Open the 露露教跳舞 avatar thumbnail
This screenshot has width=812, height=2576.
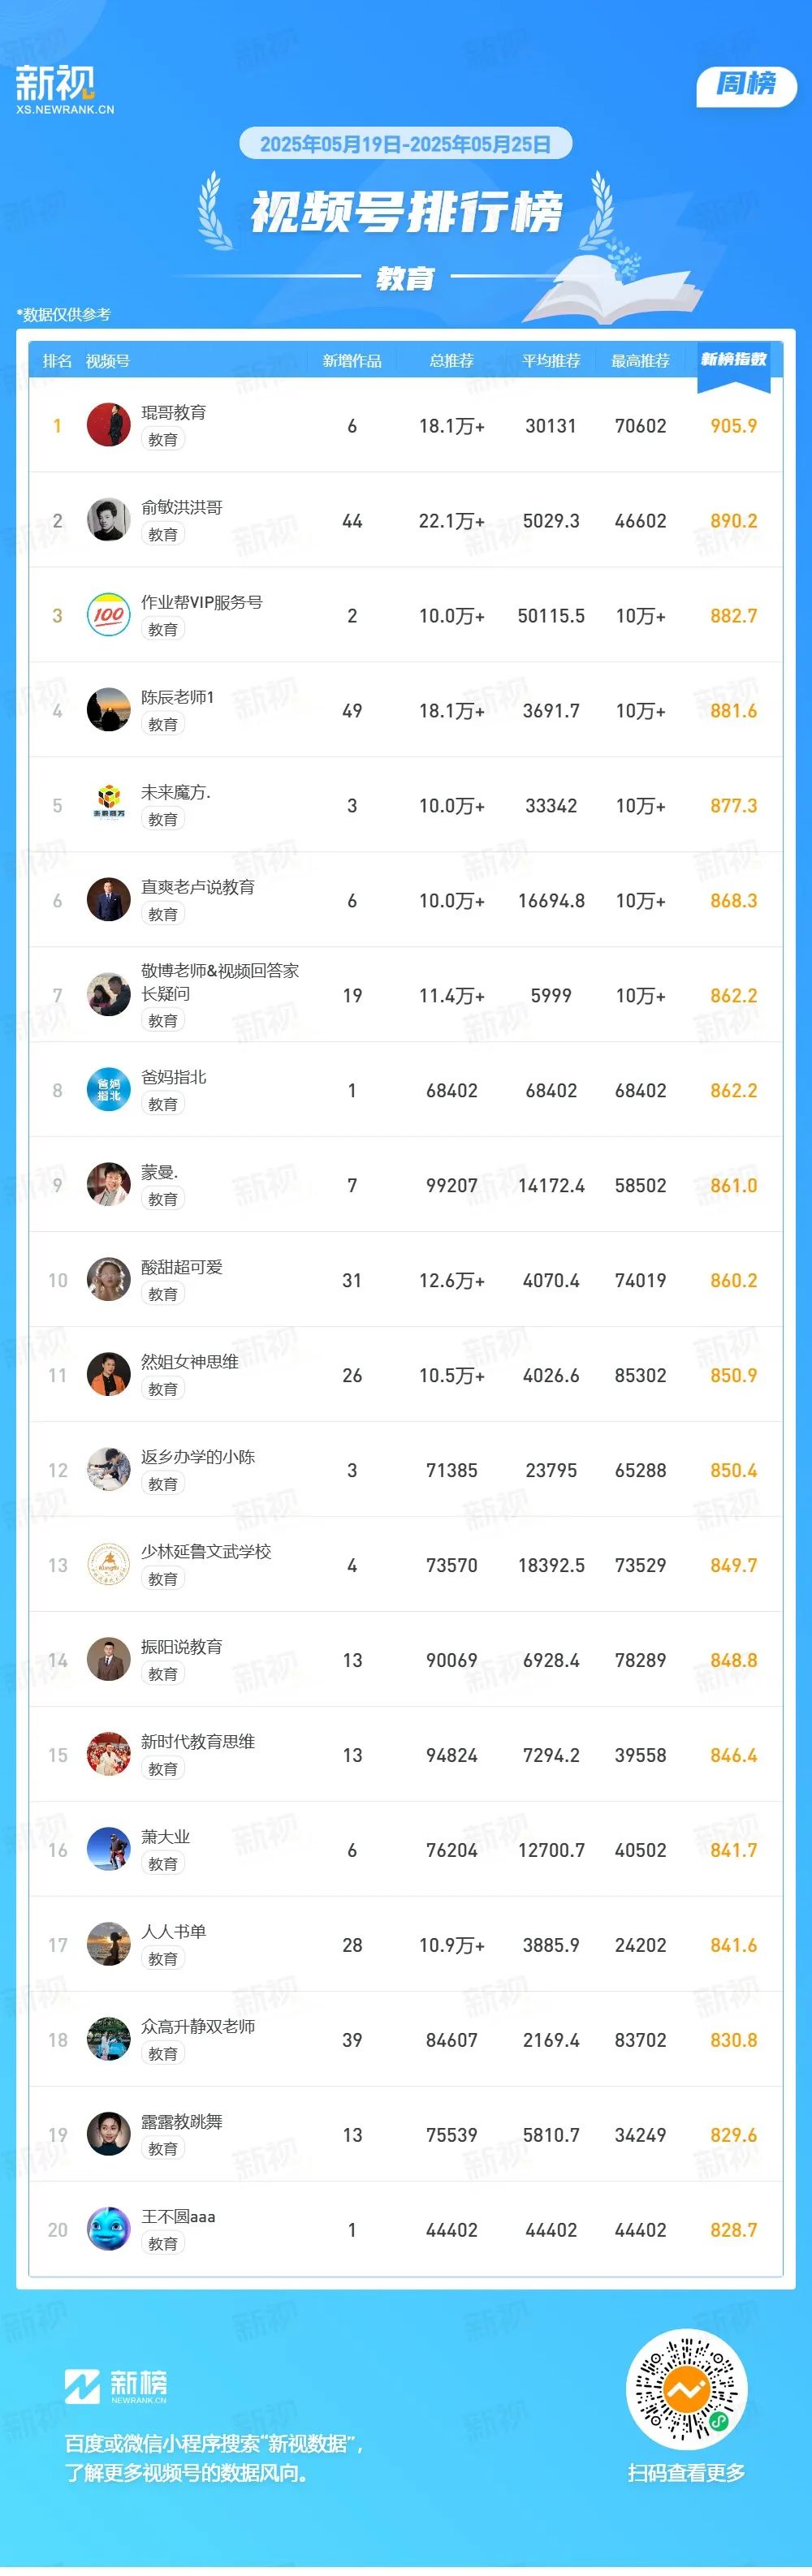(108, 2134)
